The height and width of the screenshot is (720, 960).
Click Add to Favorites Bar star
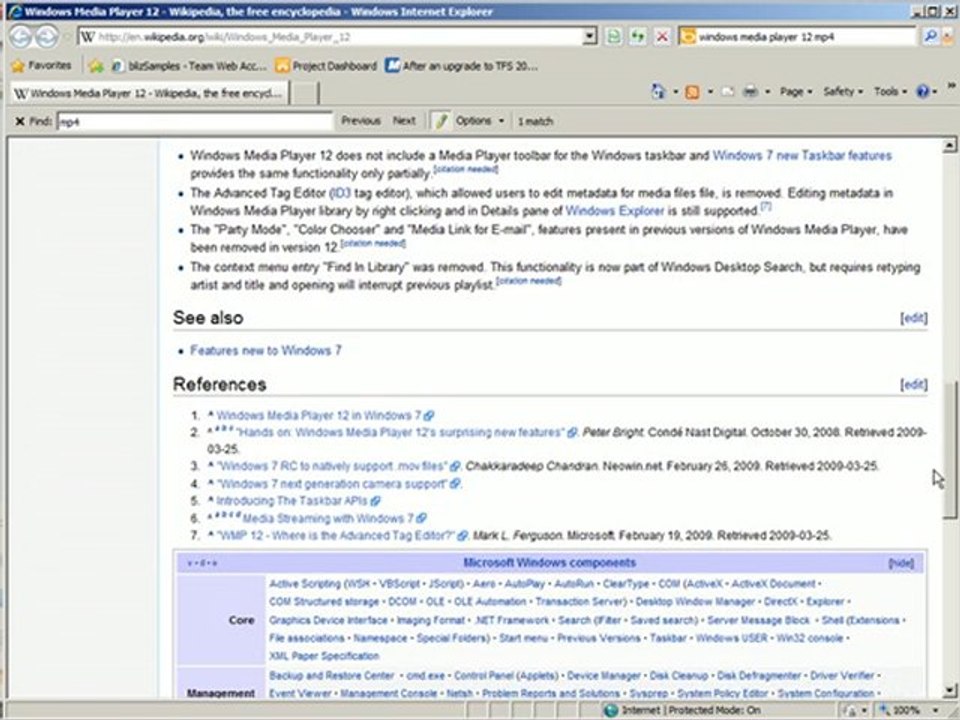pos(96,66)
